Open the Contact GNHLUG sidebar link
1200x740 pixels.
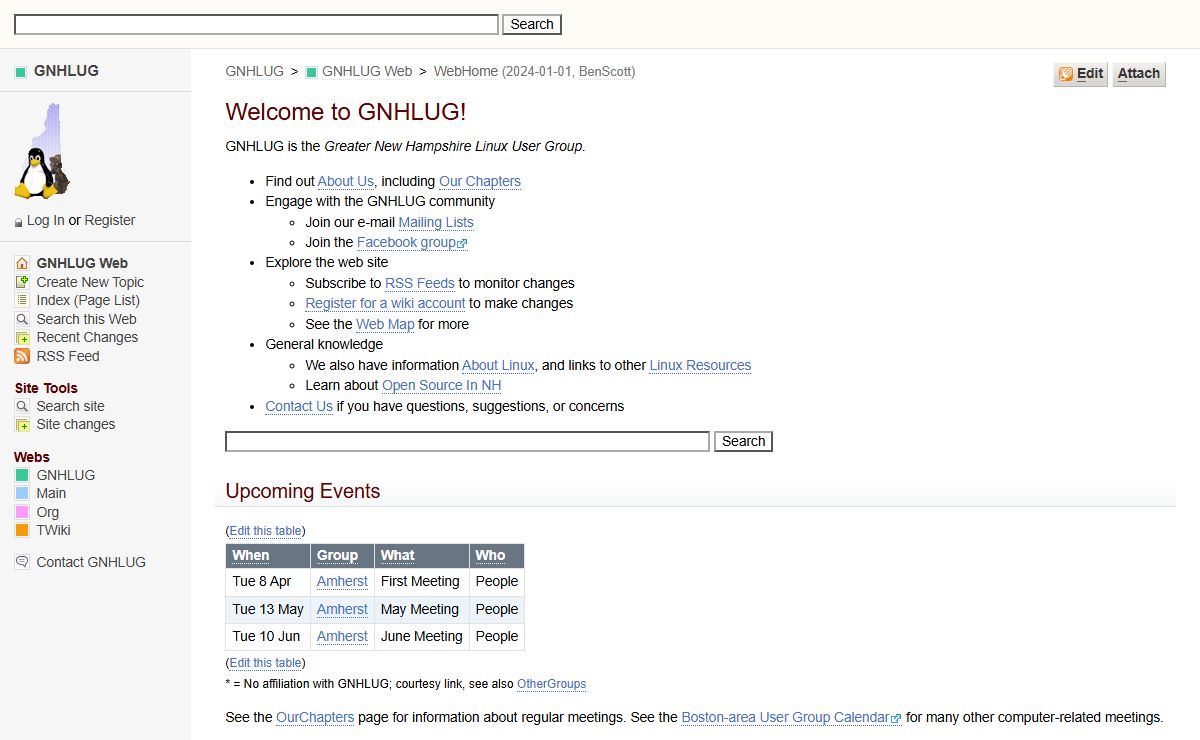[91, 562]
